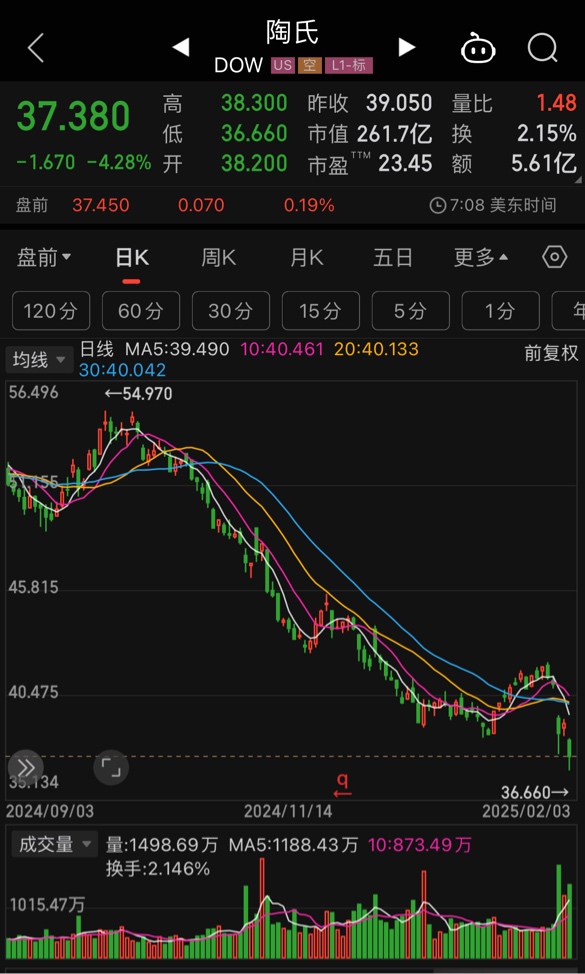This screenshot has width=585, height=974.
Task: Expand the 更多 periods menu
Action: [x=481, y=257]
